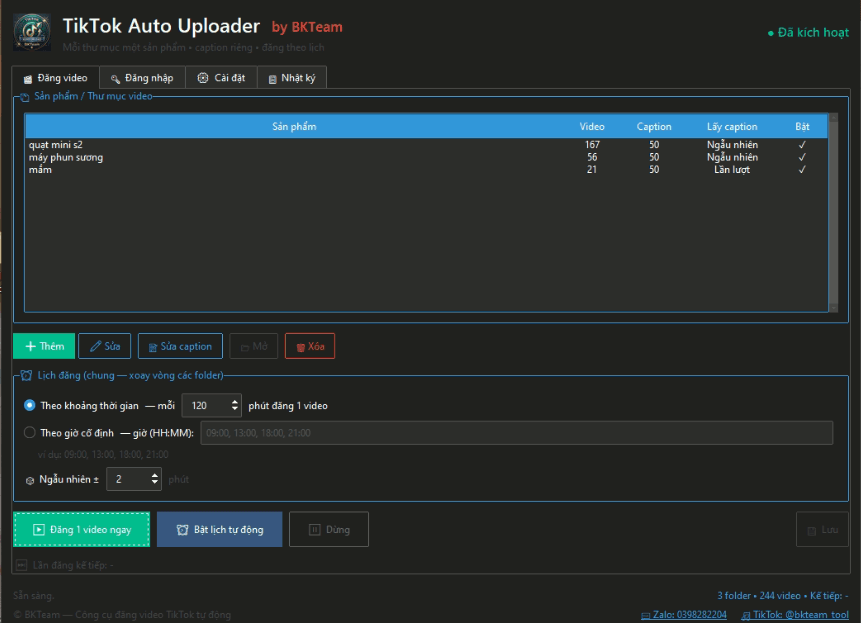Decrease the Ngẫu nhiên minutes with the down arrow
Viewport: 861px width, 623px height.
pyautogui.click(x=155, y=483)
